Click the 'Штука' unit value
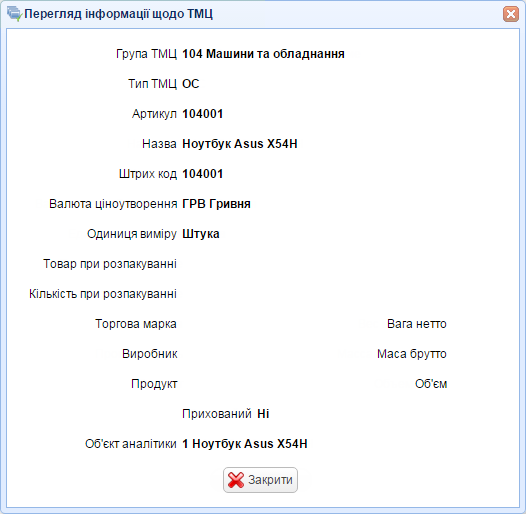Image resolution: width=526 pixels, height=514 pixels. tap(201, 234)
